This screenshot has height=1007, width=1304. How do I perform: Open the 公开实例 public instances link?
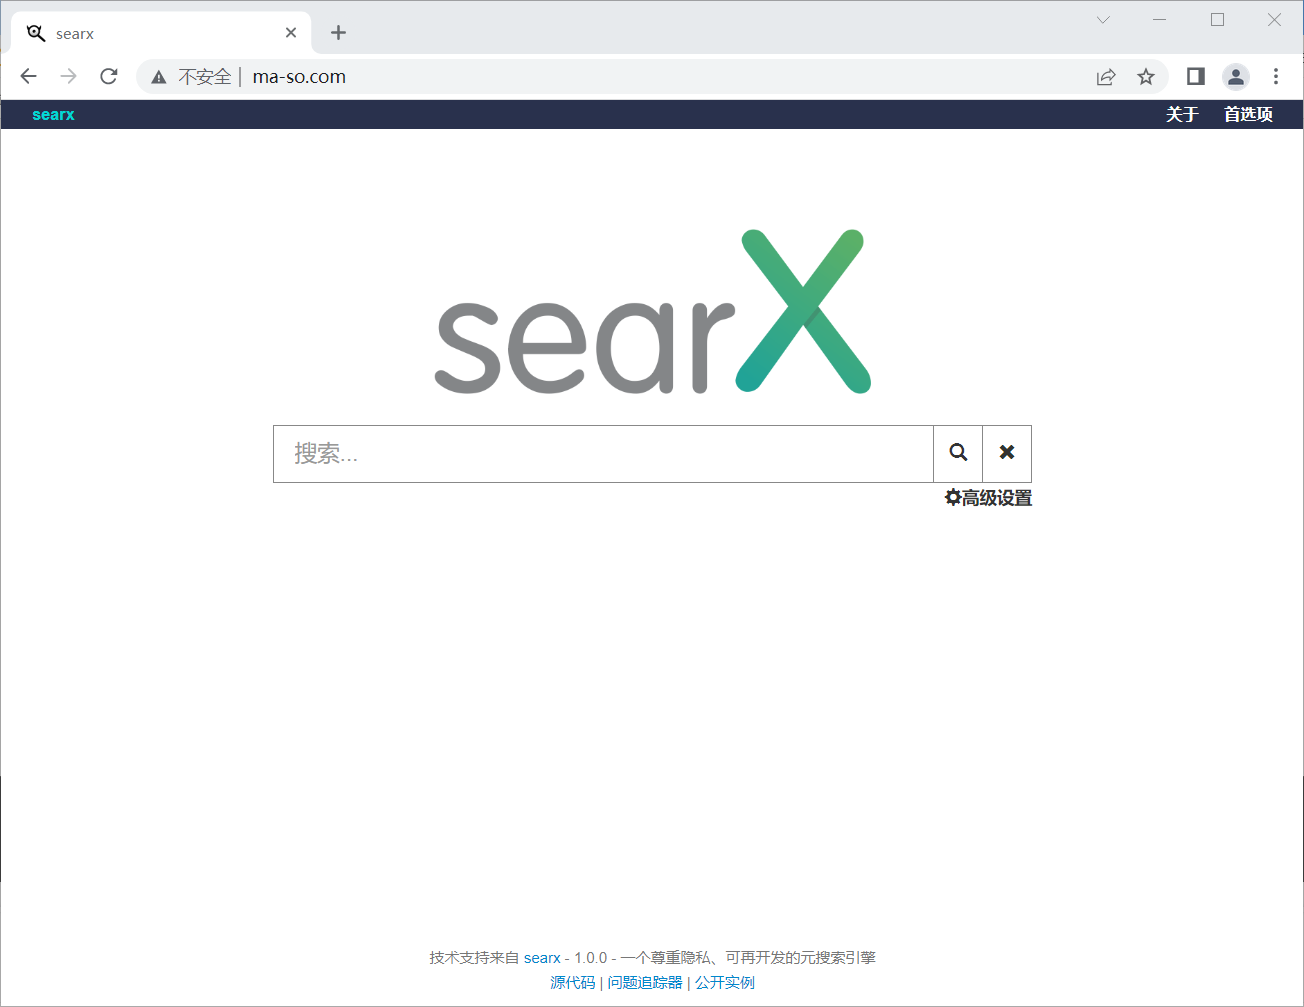click(725, 983)
